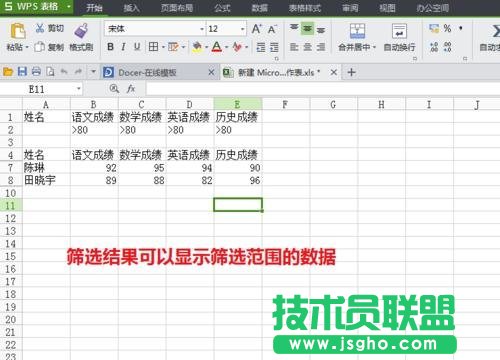Viewport: 500px width, 360px height.
Task: Switch to the 新建 Micro...xls document tab
Action: coord(280,72)
